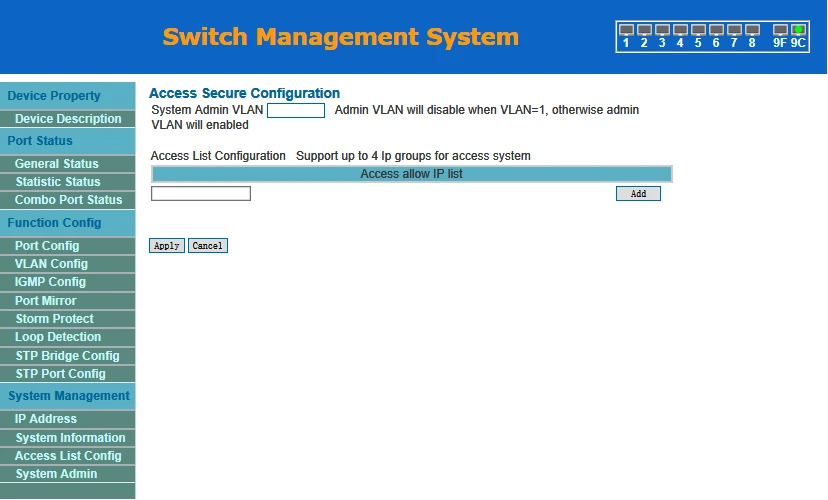
Task: Navigate to Storm Protect settings
Action: pyautogui.click(x=54, y=319)
